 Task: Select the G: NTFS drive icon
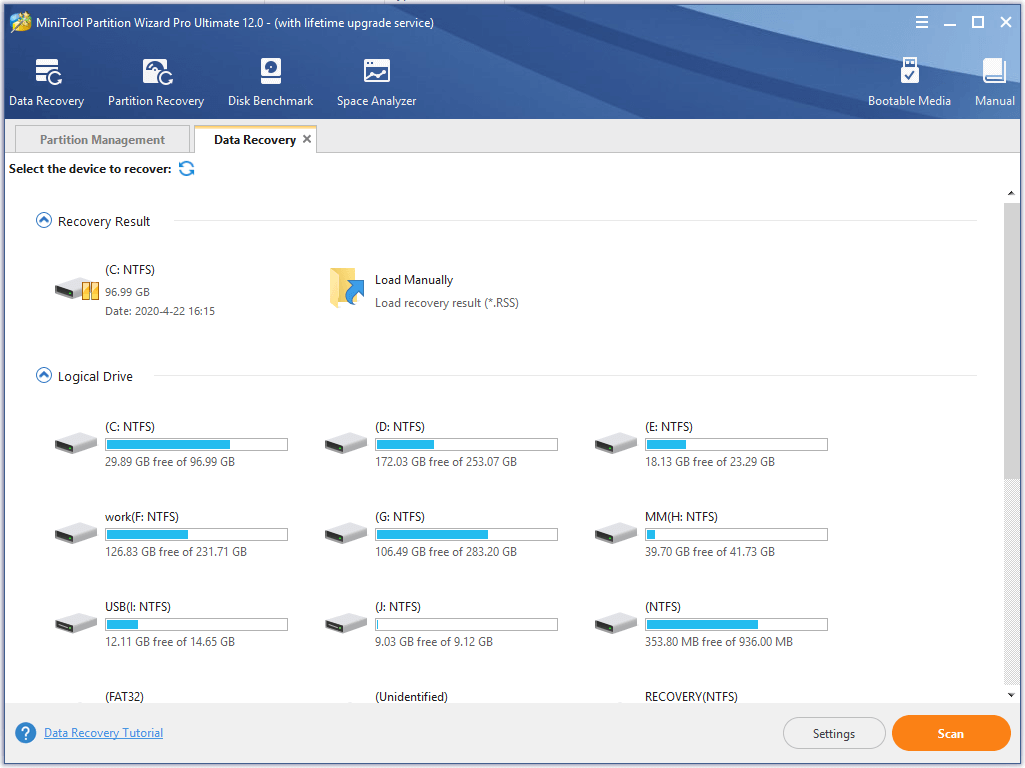[346, 533]
